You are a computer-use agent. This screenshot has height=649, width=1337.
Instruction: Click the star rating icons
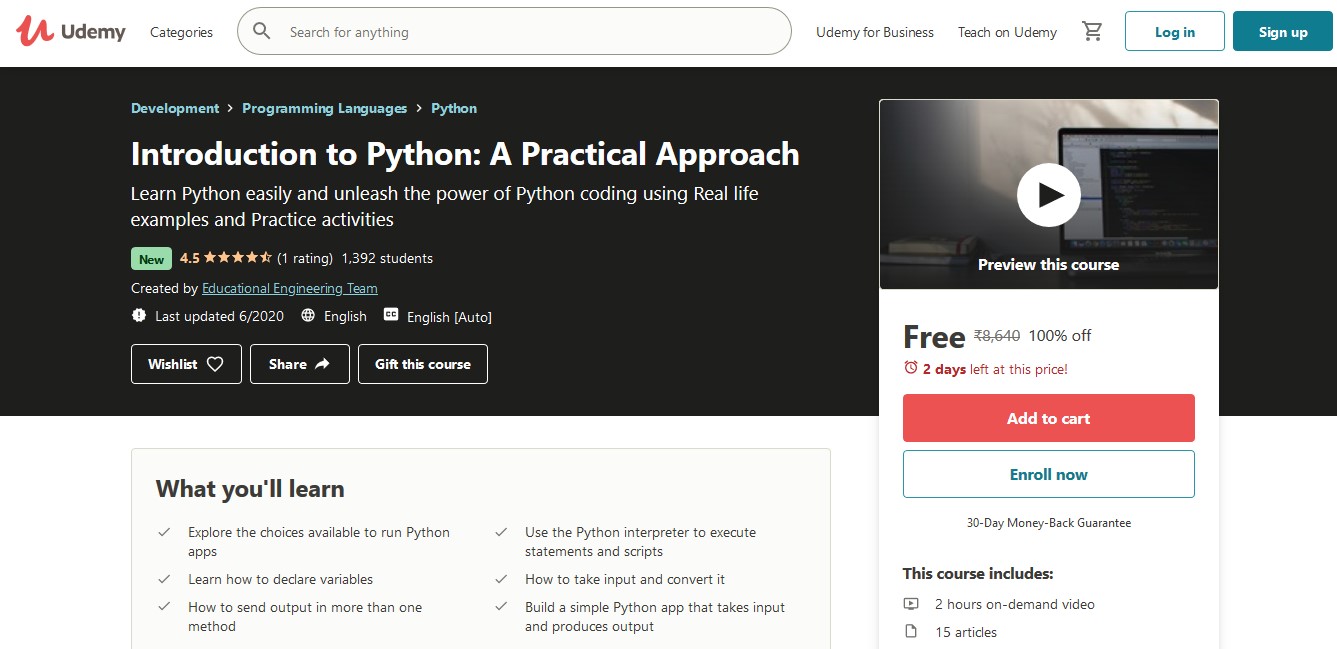238,258
